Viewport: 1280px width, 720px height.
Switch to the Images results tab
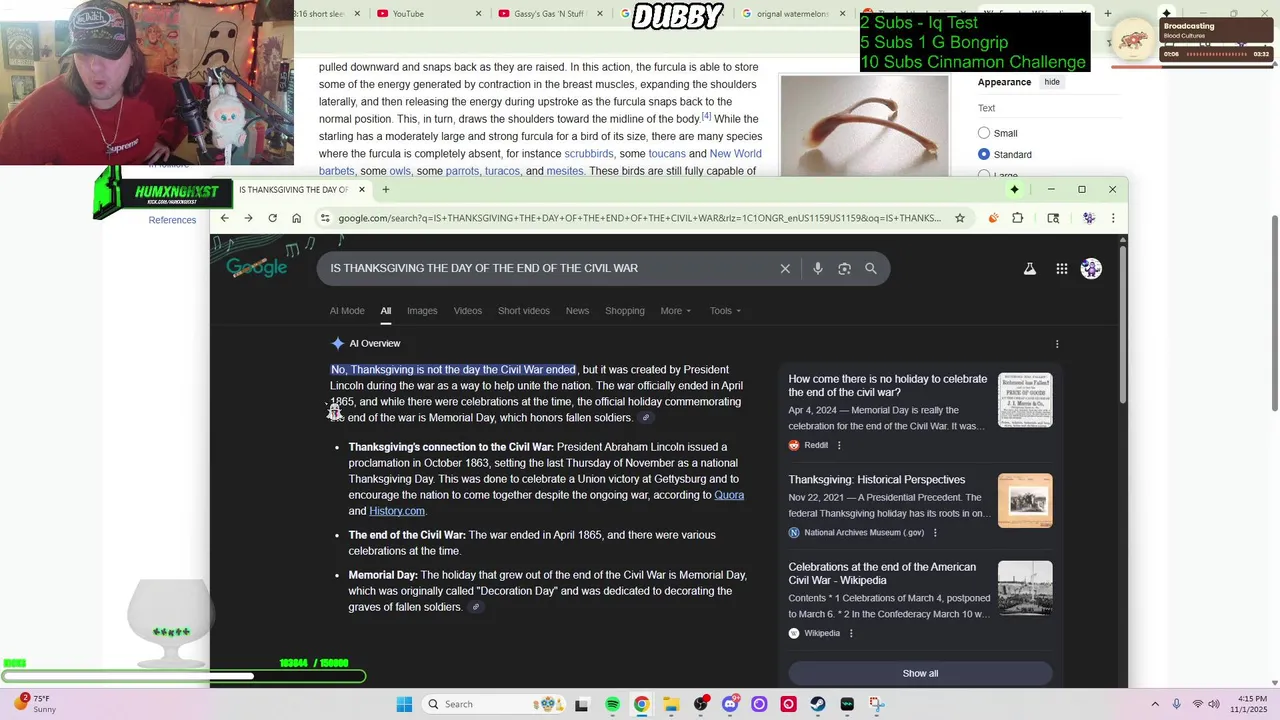click(422, 311)
